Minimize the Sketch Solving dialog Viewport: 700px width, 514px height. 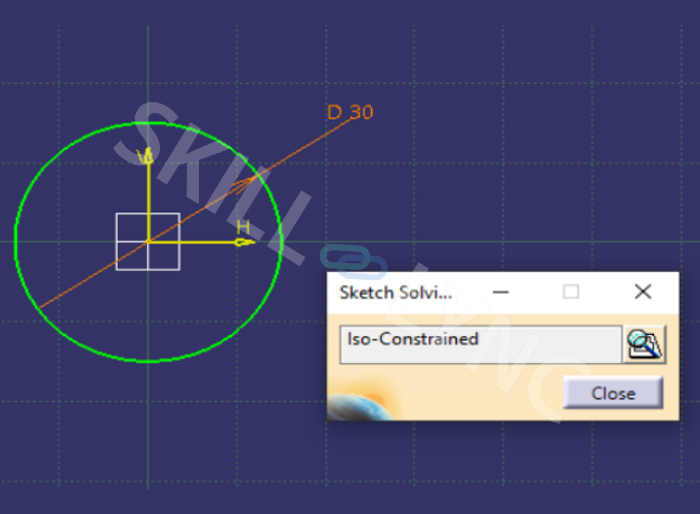pyautogui.click(x=500, y=293)
